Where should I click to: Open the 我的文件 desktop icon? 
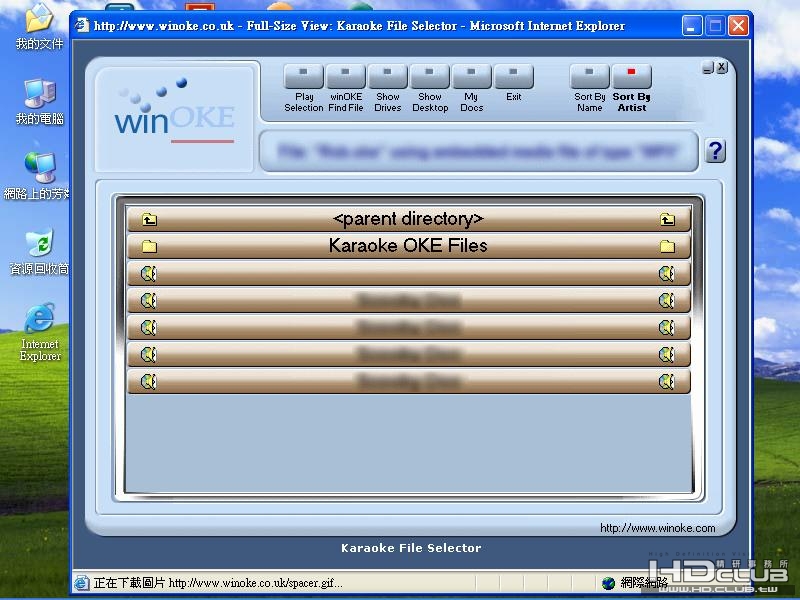(39, 27)
